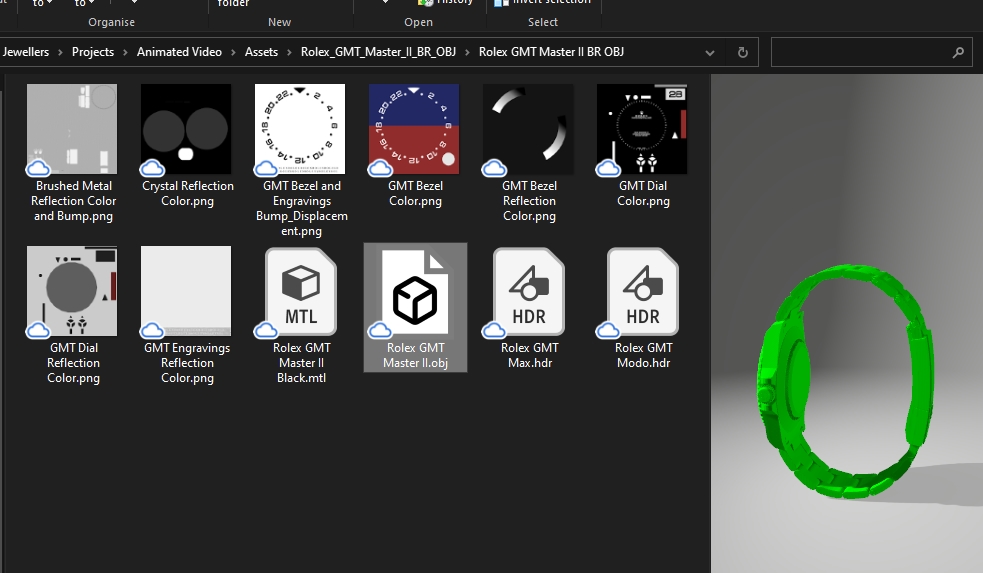Click the Open ribbon group label
983x573 pixels.
418,22
